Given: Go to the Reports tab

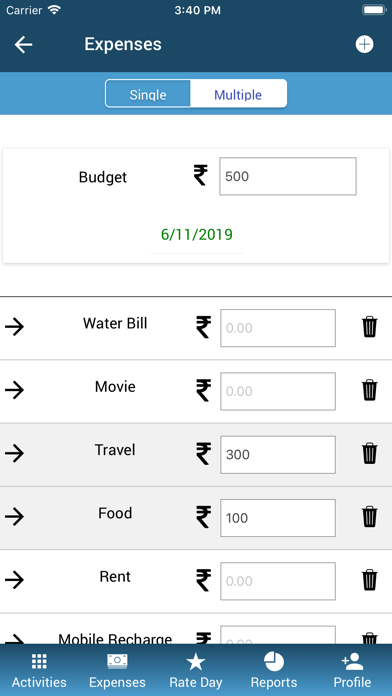Looking at the screenshot, I should (274, 671).
